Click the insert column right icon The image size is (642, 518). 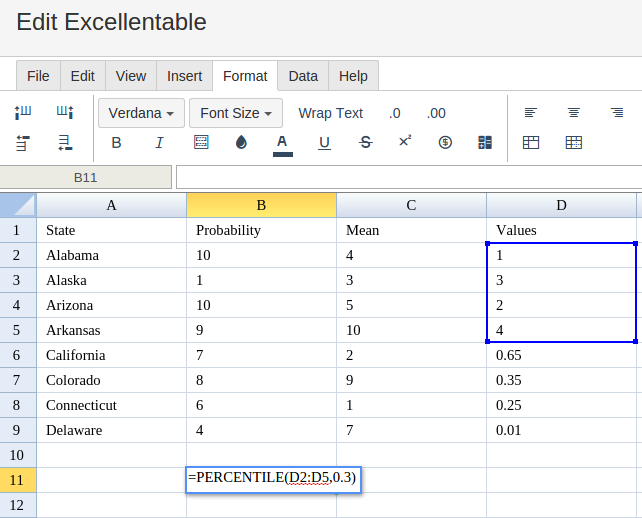(65, 112)
